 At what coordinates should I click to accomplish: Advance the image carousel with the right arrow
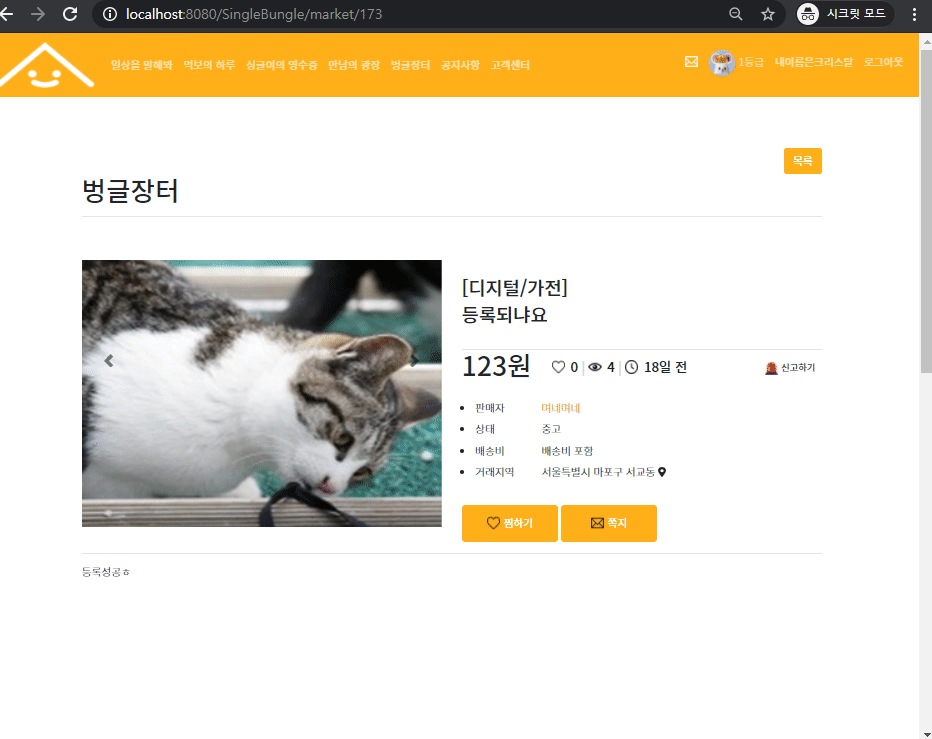click(x=413, y=361)
